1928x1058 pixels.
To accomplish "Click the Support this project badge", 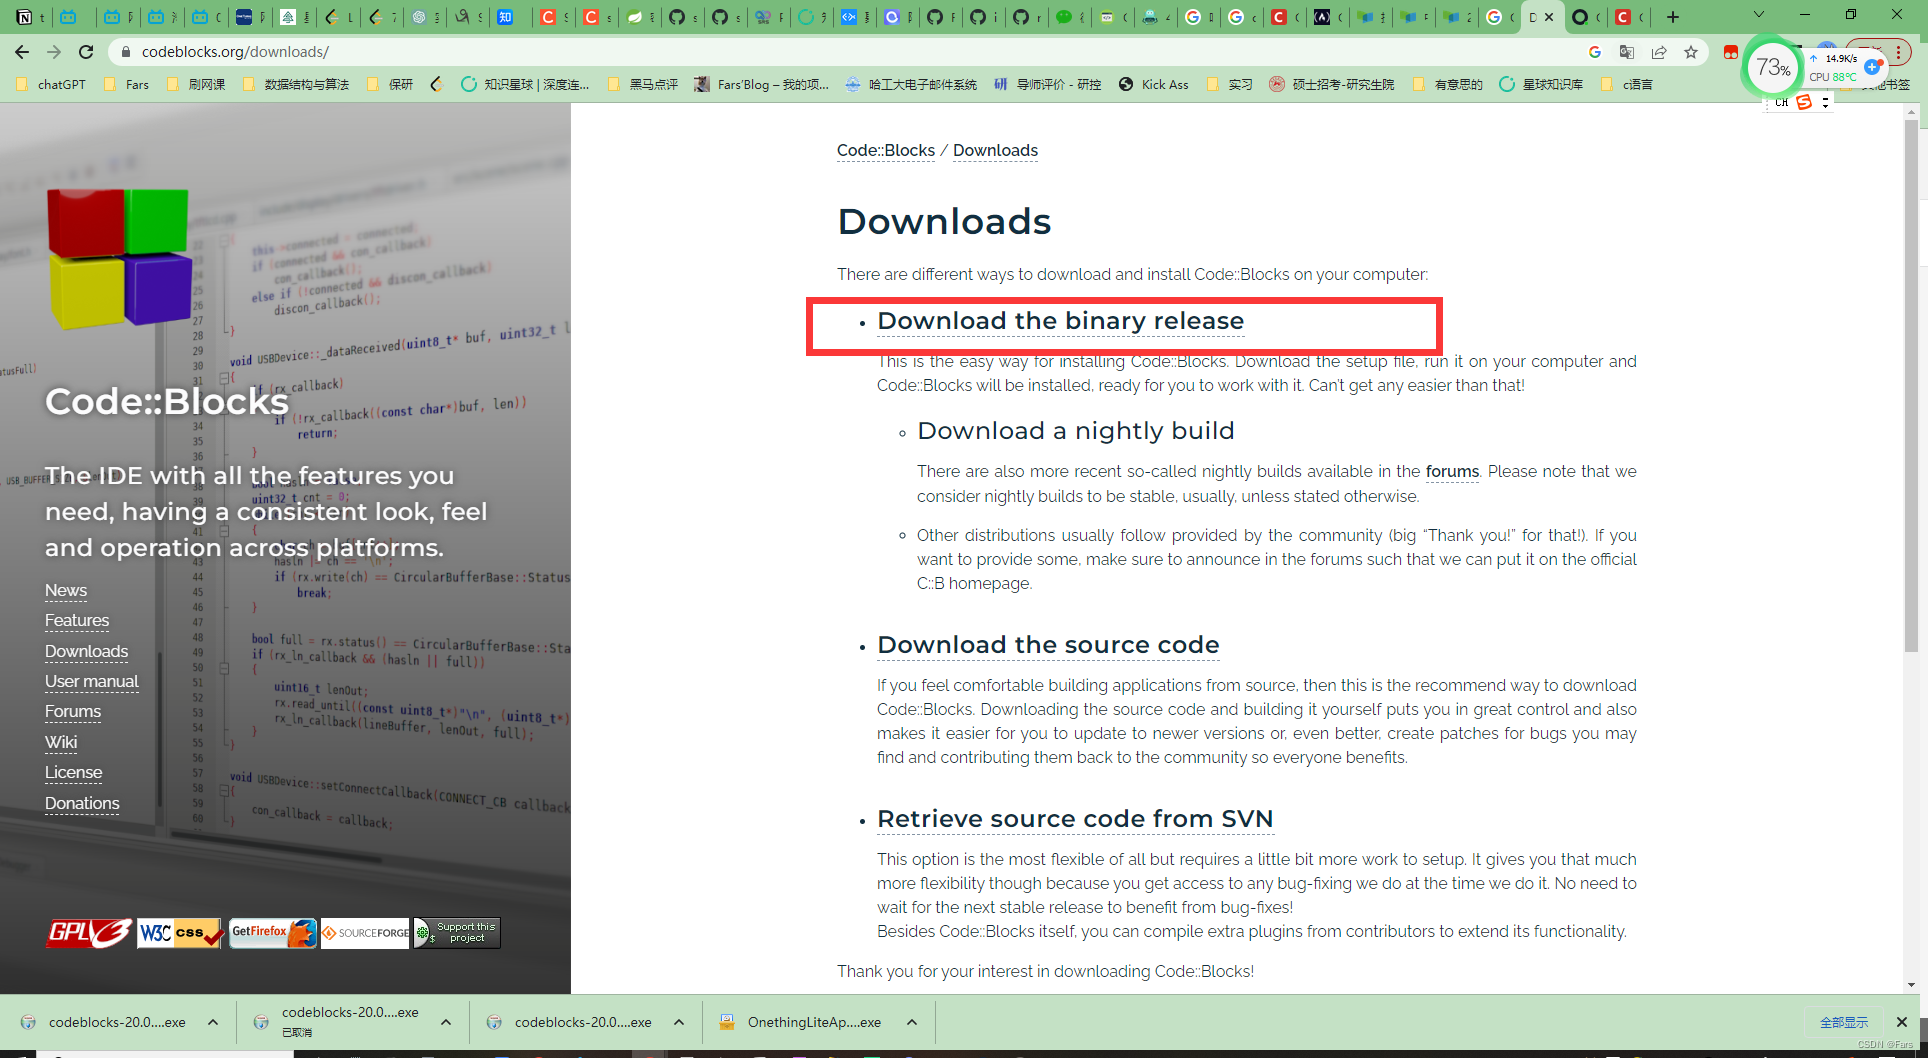I will pyautogui.click(x=457, y=933).
